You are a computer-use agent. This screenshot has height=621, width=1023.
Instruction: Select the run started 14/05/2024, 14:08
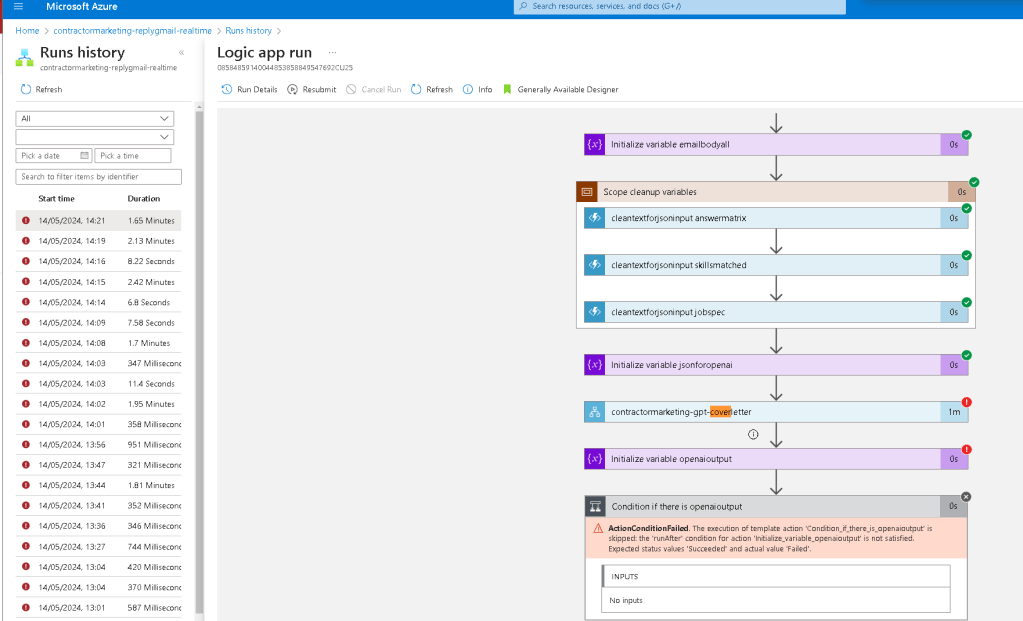point(99,342)
